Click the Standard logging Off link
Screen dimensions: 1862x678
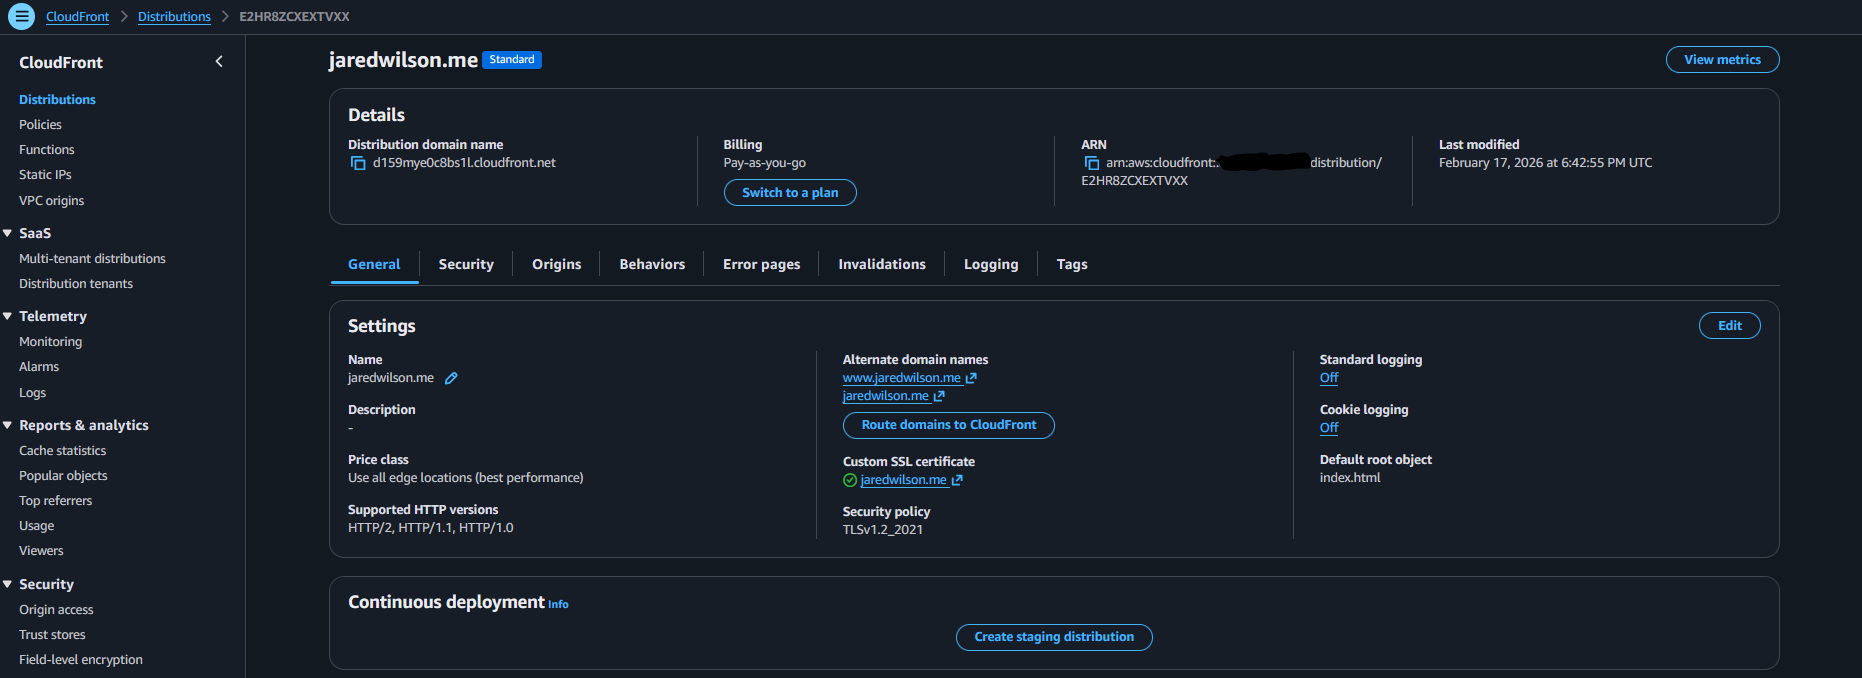click(1329, 378)
